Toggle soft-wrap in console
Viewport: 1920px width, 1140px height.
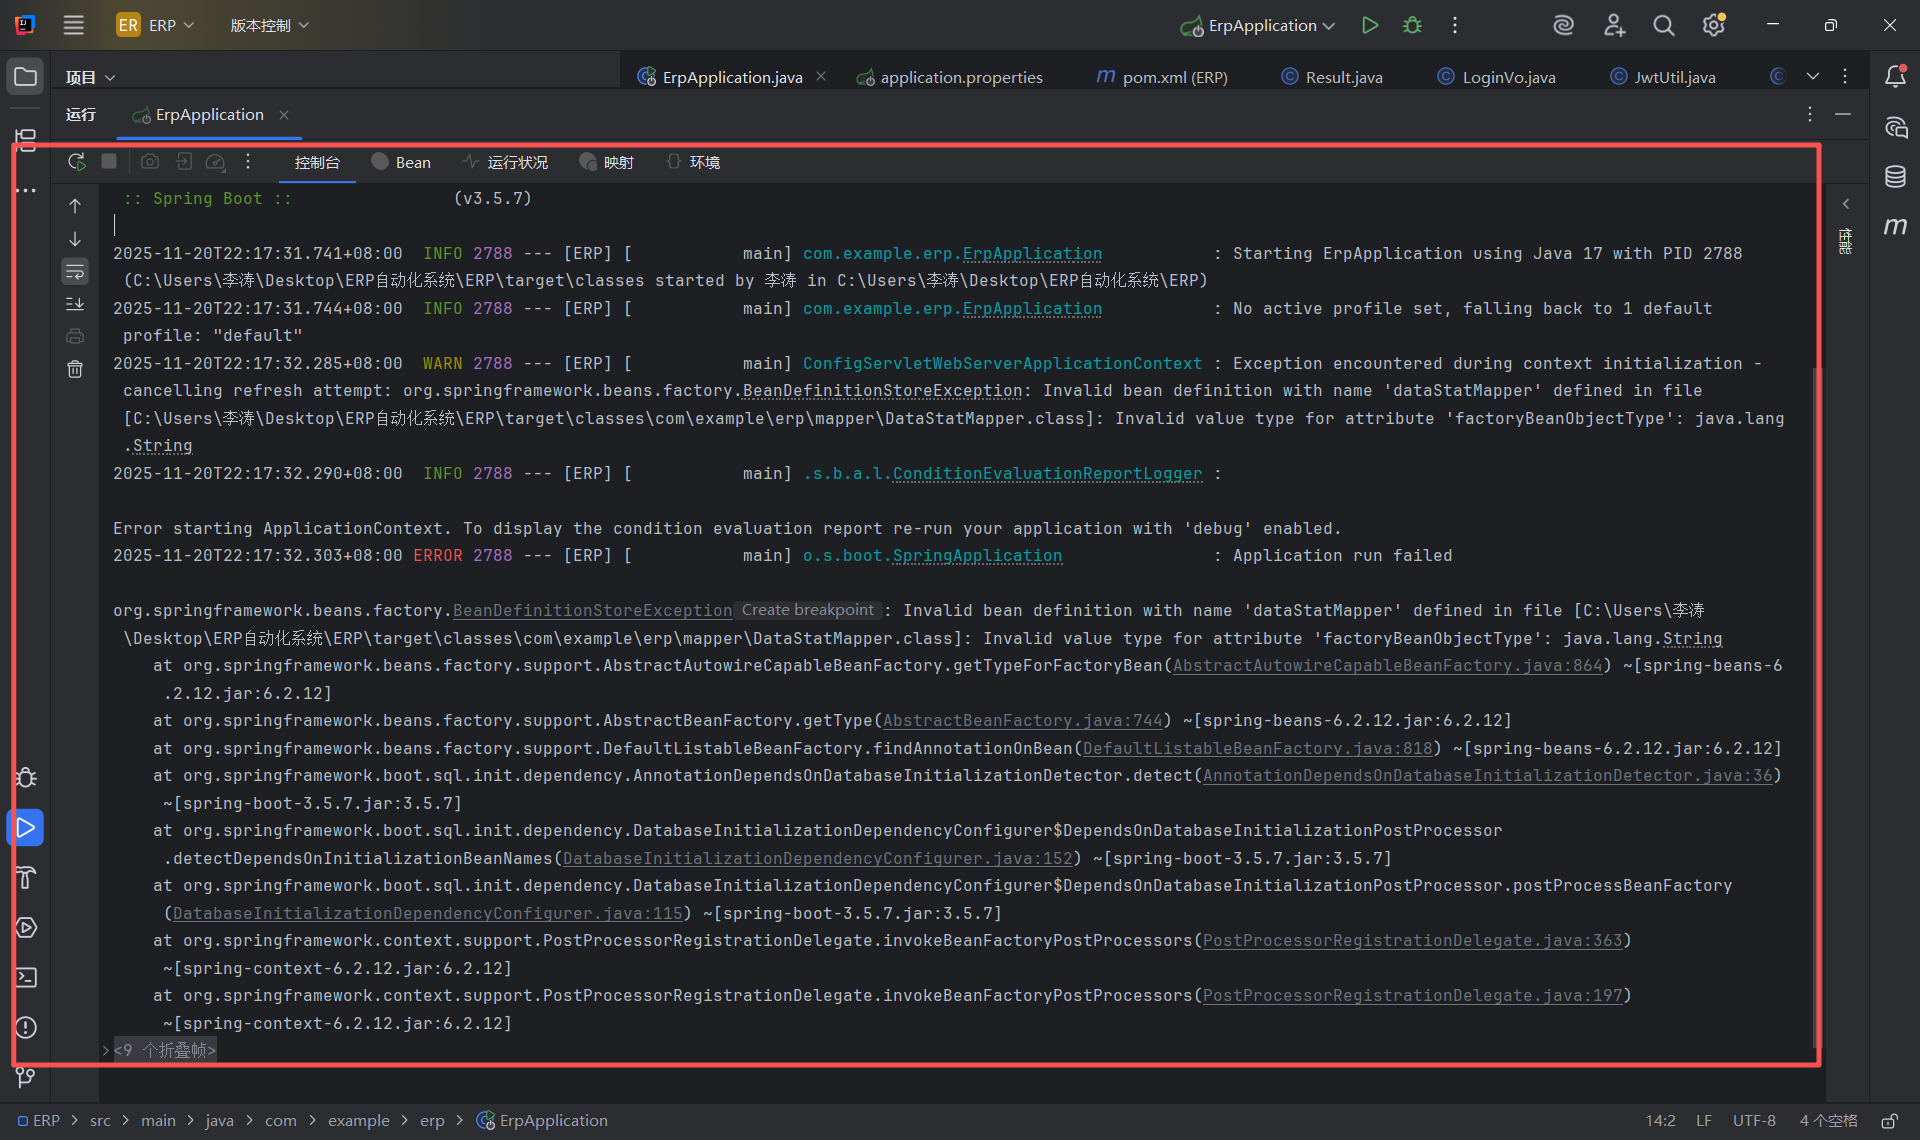tap(75, 271)
